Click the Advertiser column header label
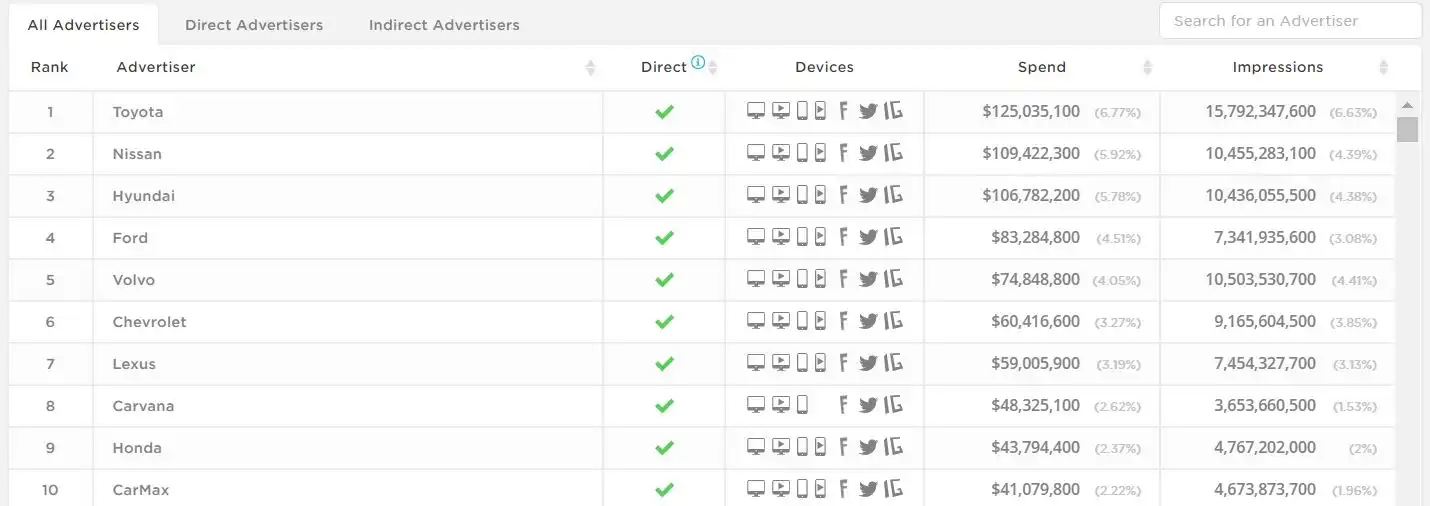 [156, 67]
